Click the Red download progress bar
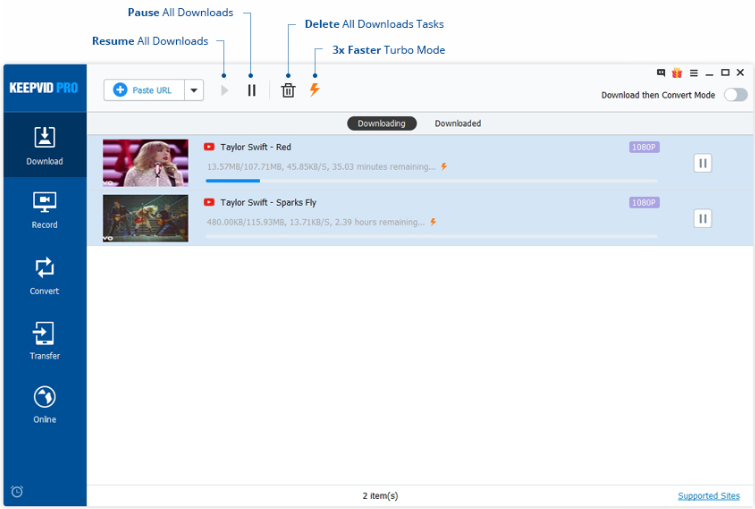The image size is (755, 509). pyautogui.click(x=431, y=181)
